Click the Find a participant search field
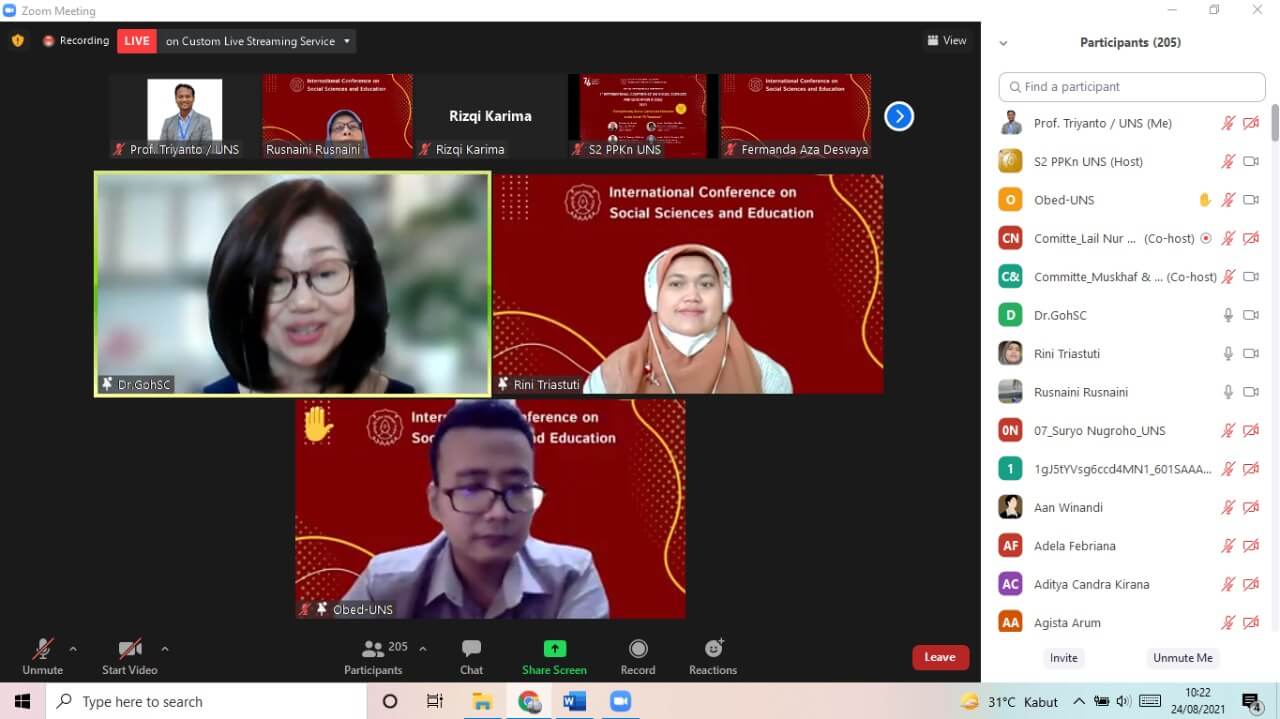Image resolution: width=1280 pixels, height=719 pixels. coord(1132,87)
